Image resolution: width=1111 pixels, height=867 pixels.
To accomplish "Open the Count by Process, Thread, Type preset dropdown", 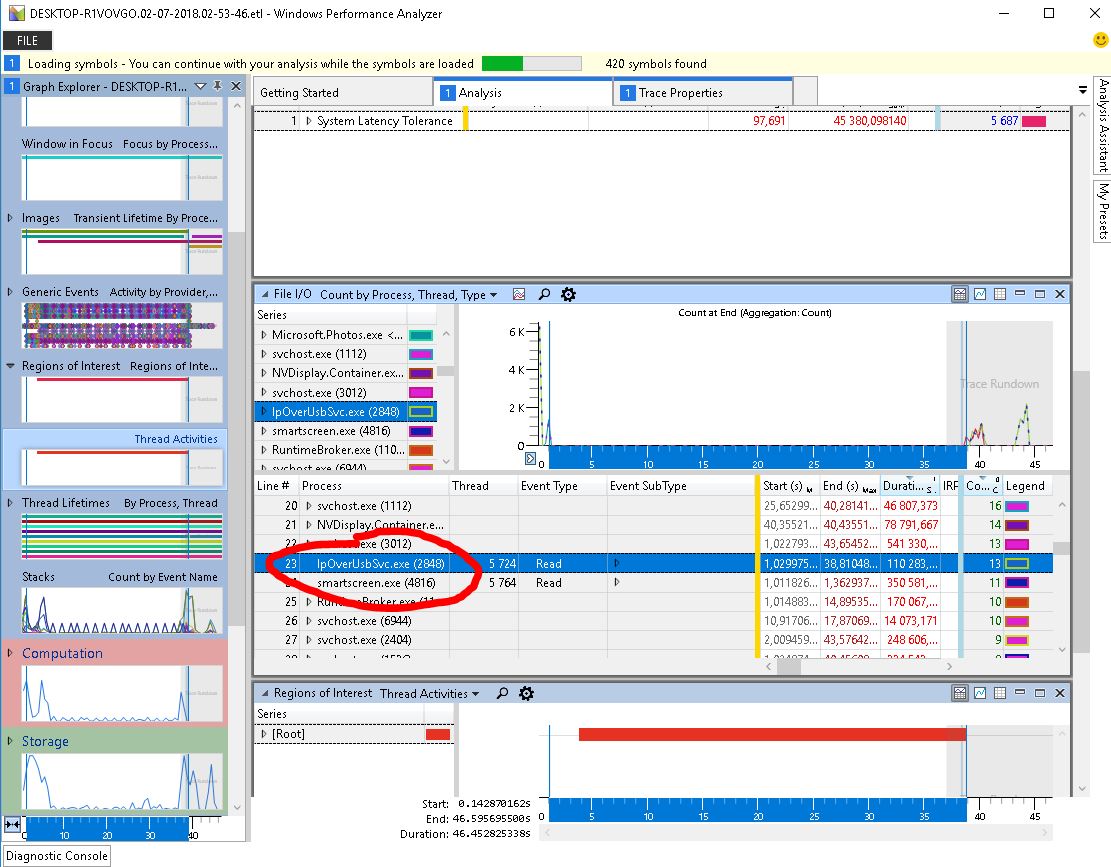I will coord(493,295).
